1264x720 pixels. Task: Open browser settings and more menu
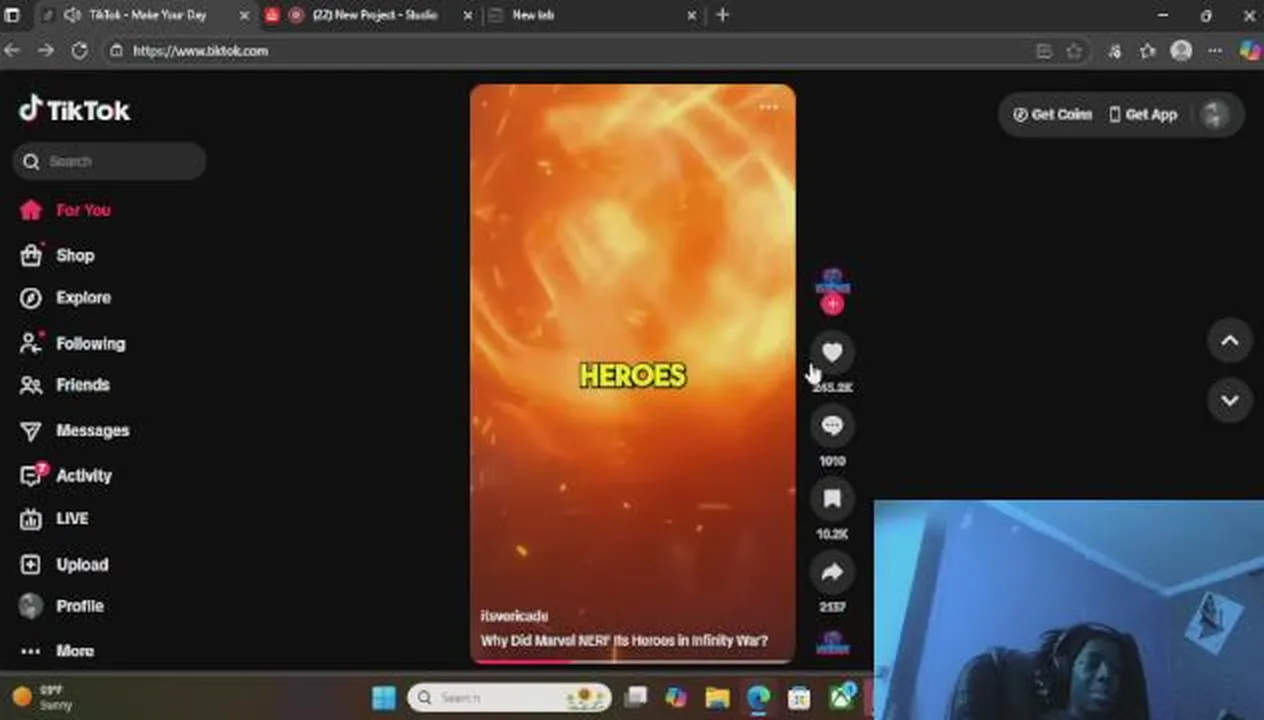point(1214,51)
